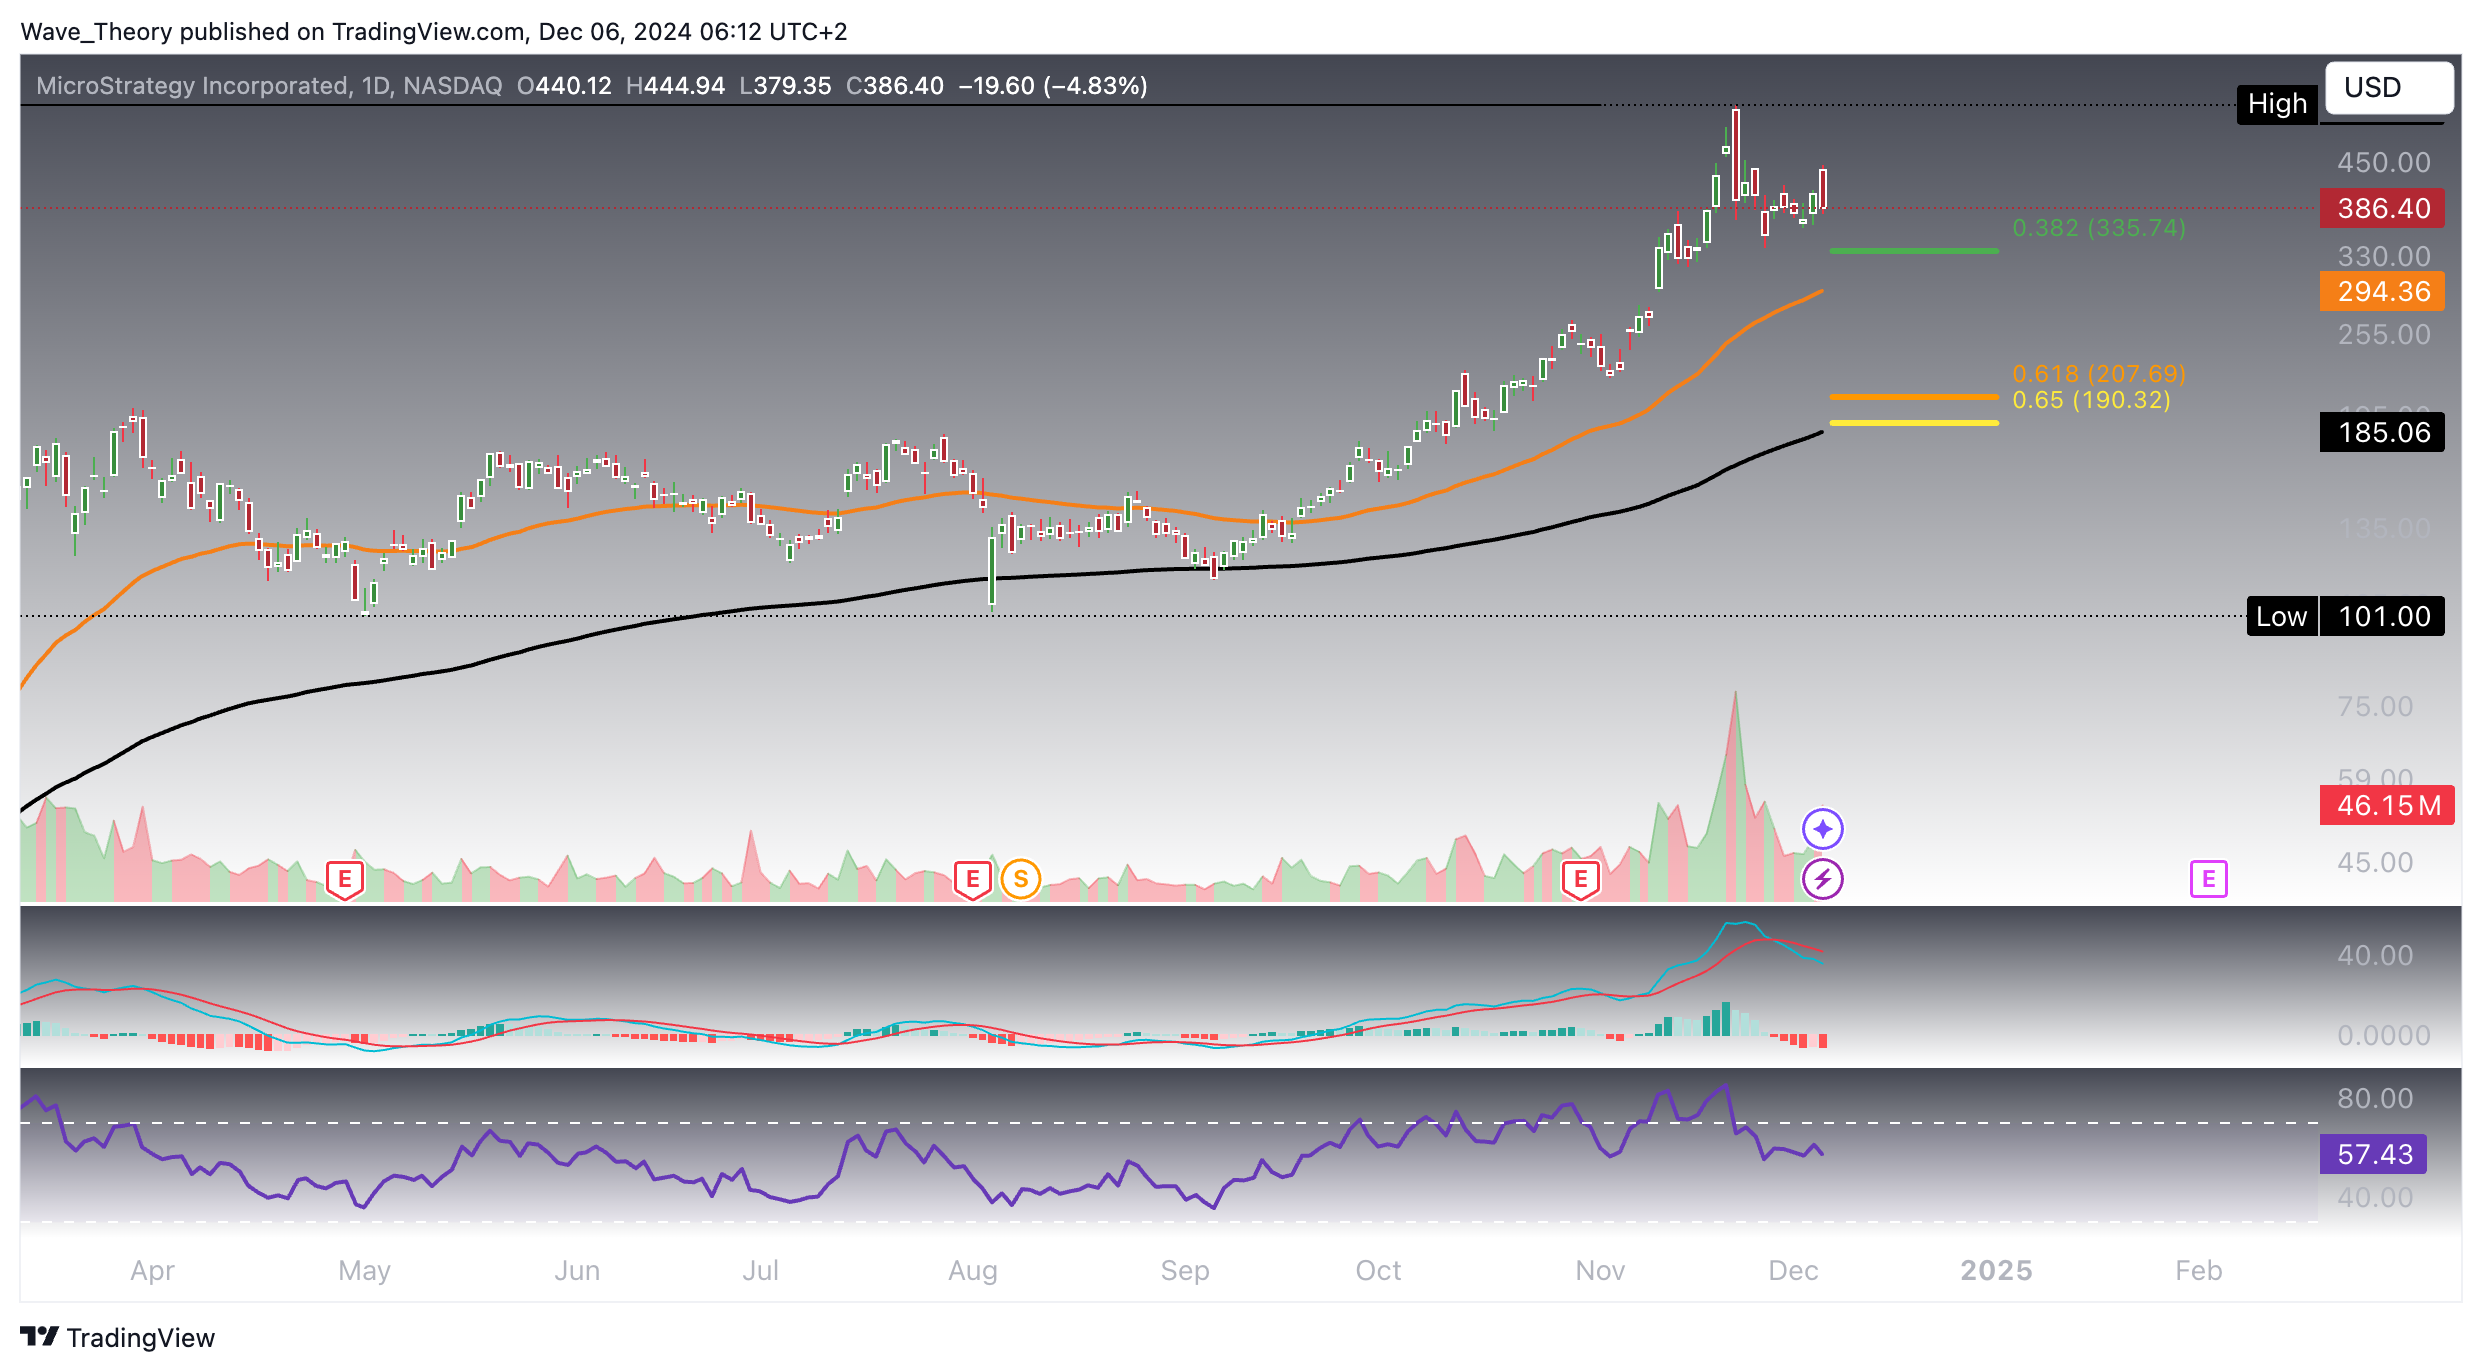This screenshot has height=1372, width=2482.
Task: Click the TradingView logo
Action: point(118,1337)
